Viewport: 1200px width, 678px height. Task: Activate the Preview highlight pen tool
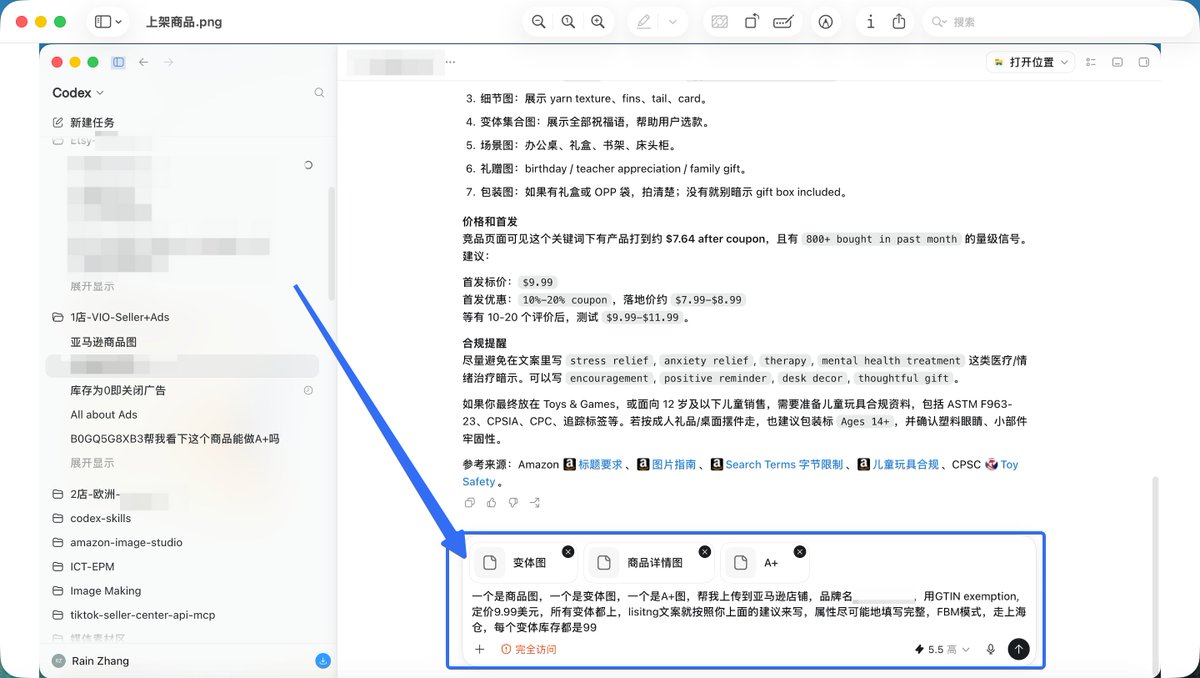point(644,21)
